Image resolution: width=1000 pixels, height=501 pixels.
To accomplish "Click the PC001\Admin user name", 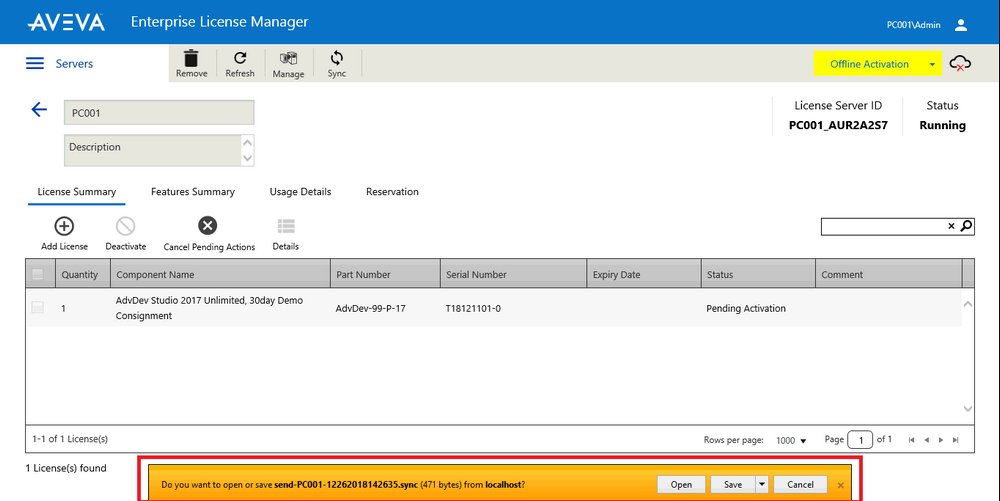I will click(x=913, y=25).
